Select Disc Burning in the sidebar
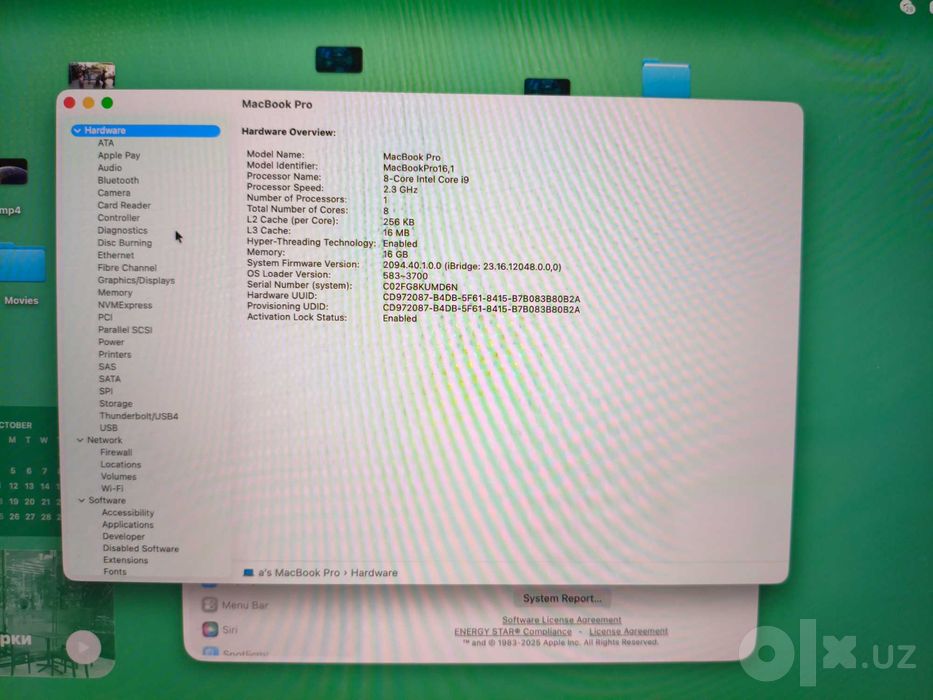 pyautogui.click(x=124, y=243)
